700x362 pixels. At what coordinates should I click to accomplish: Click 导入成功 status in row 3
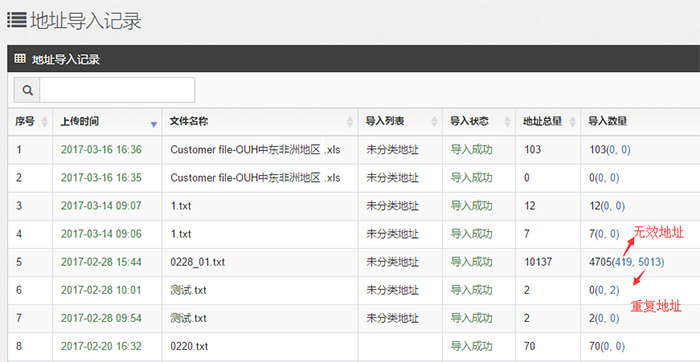471,206
